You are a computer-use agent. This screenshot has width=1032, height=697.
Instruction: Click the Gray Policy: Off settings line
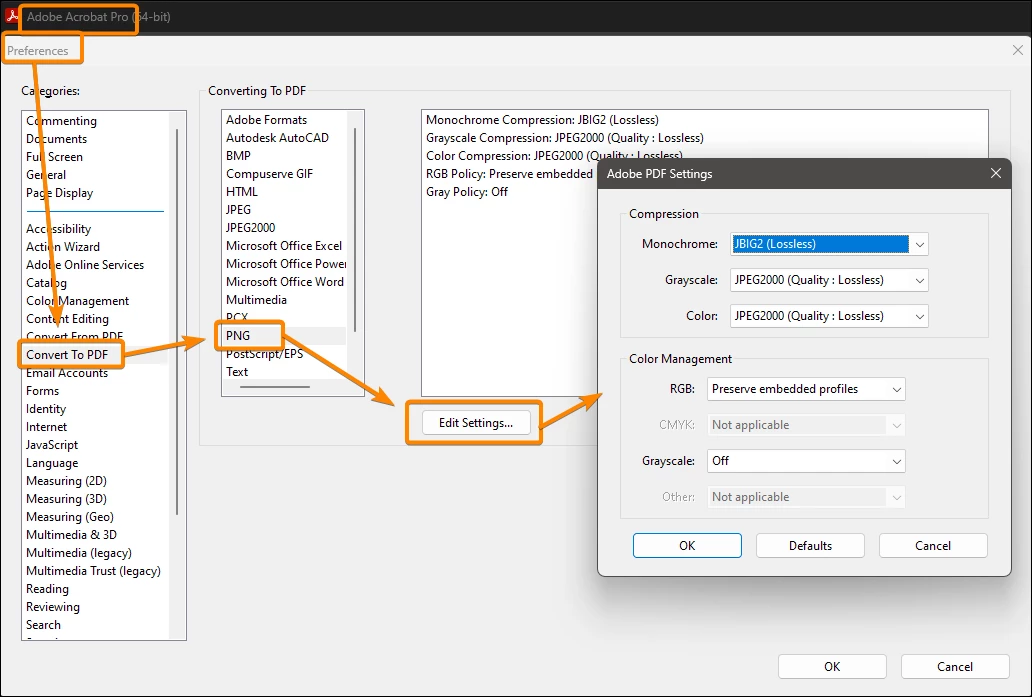coord(467,192)
